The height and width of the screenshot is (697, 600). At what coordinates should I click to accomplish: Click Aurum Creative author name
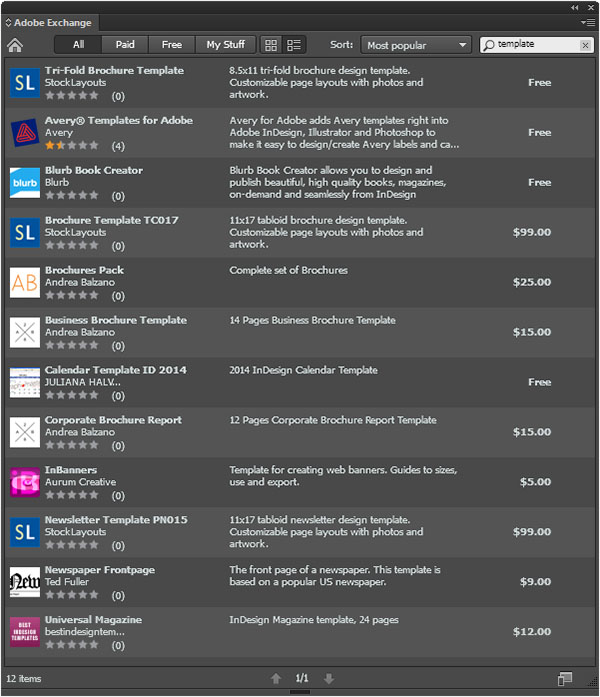coord(80,482)
